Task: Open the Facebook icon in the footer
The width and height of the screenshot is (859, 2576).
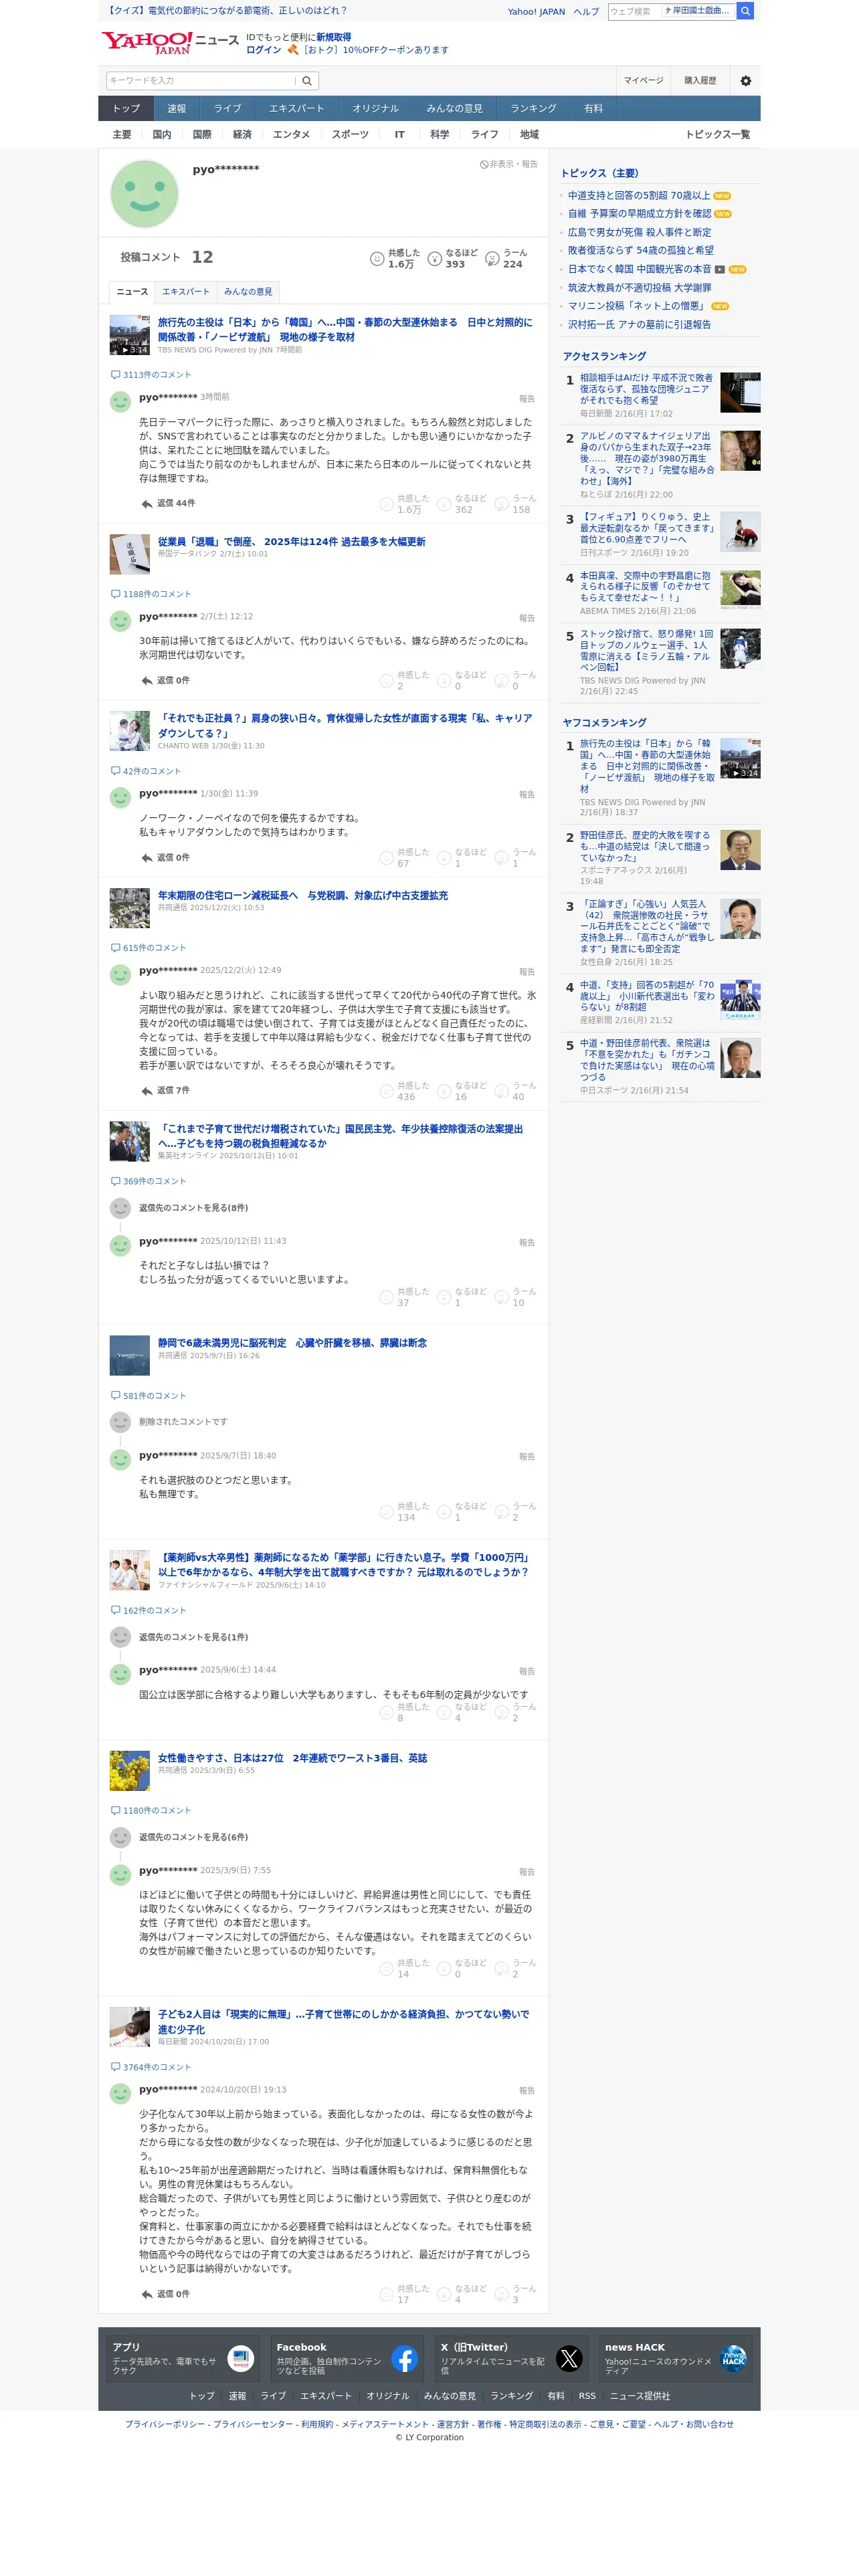Action: 404,2358
